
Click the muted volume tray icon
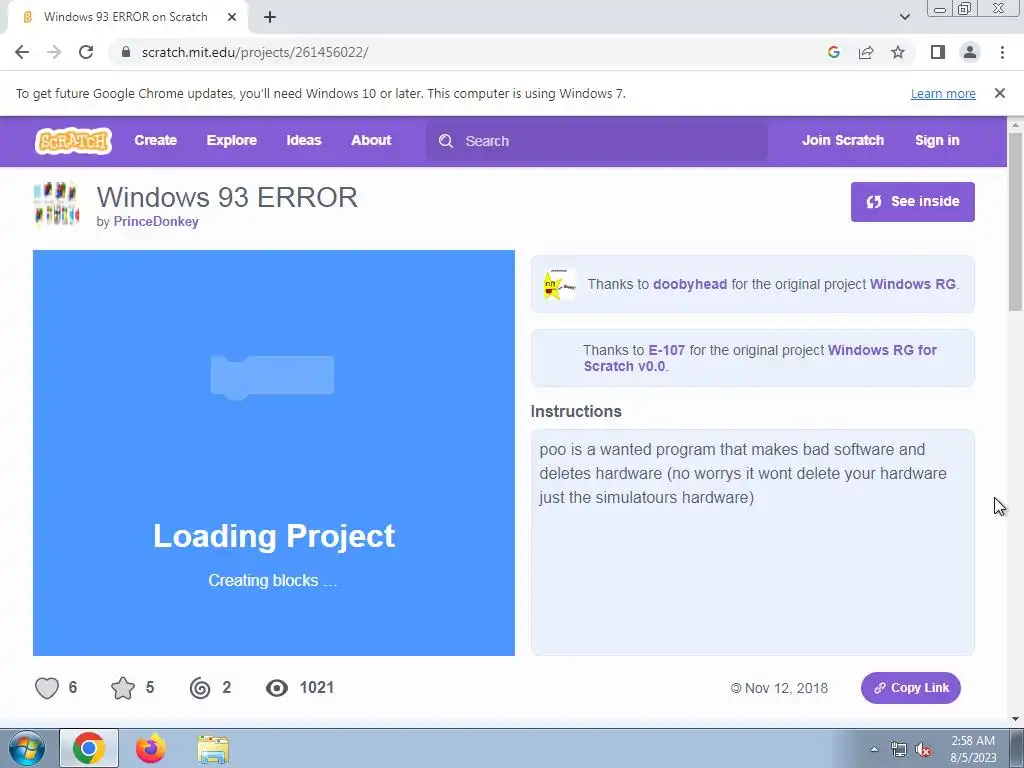[923, 750]
